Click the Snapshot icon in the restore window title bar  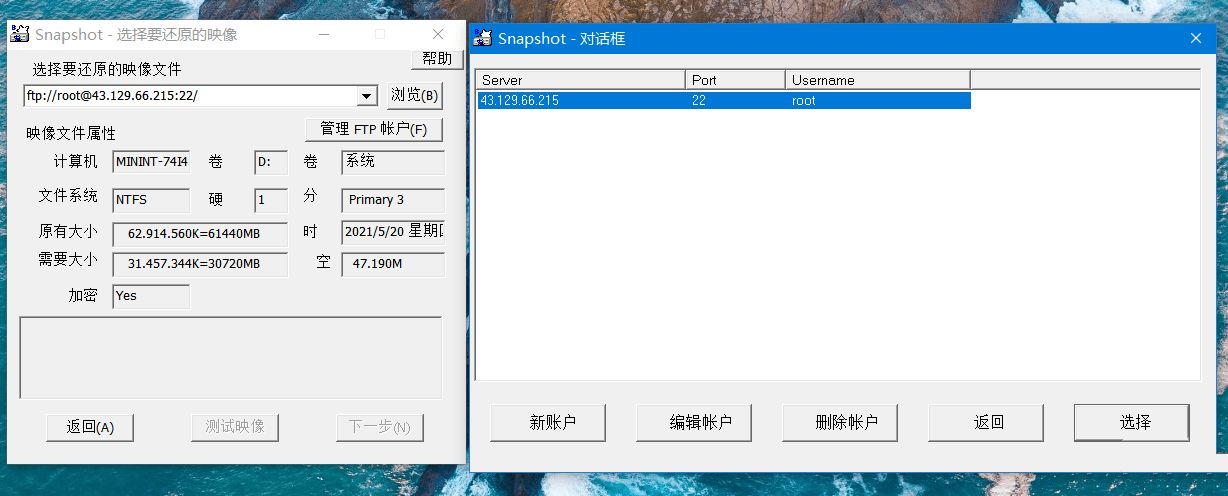click(19, 35)
